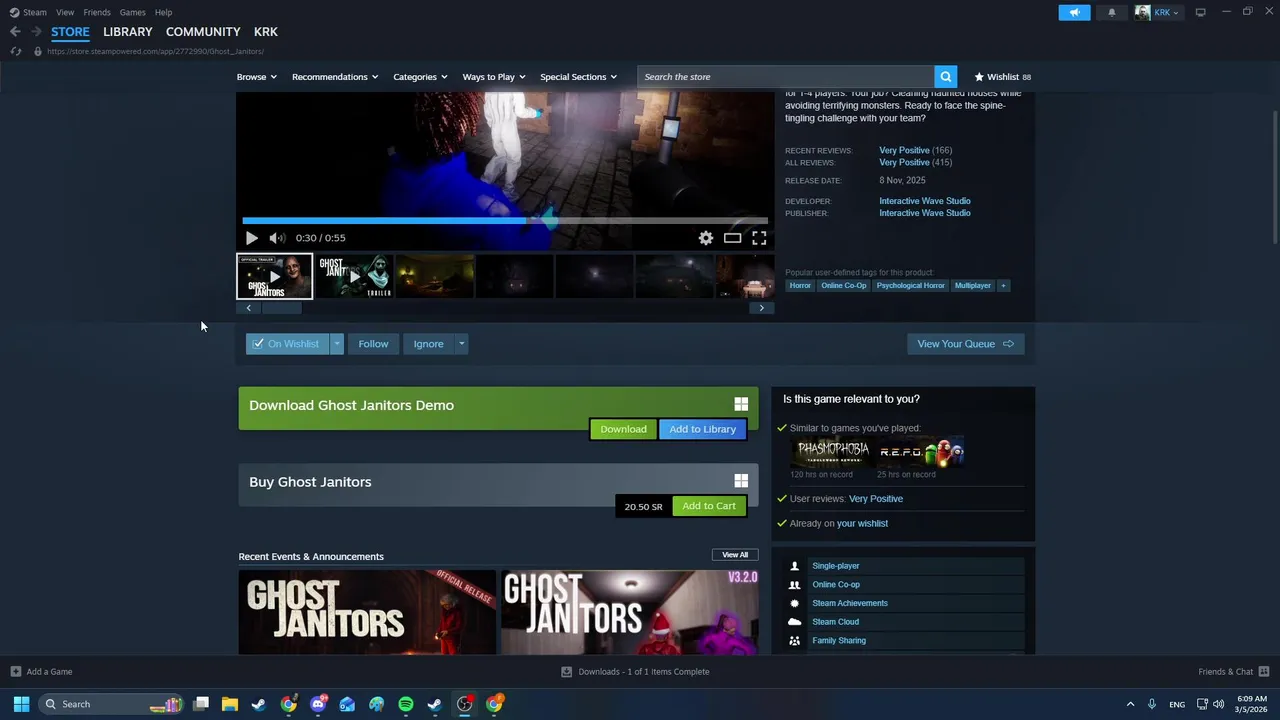Click Add to Cart button
The height and width of the screenshot is (720, 1280).
point(709,506)
